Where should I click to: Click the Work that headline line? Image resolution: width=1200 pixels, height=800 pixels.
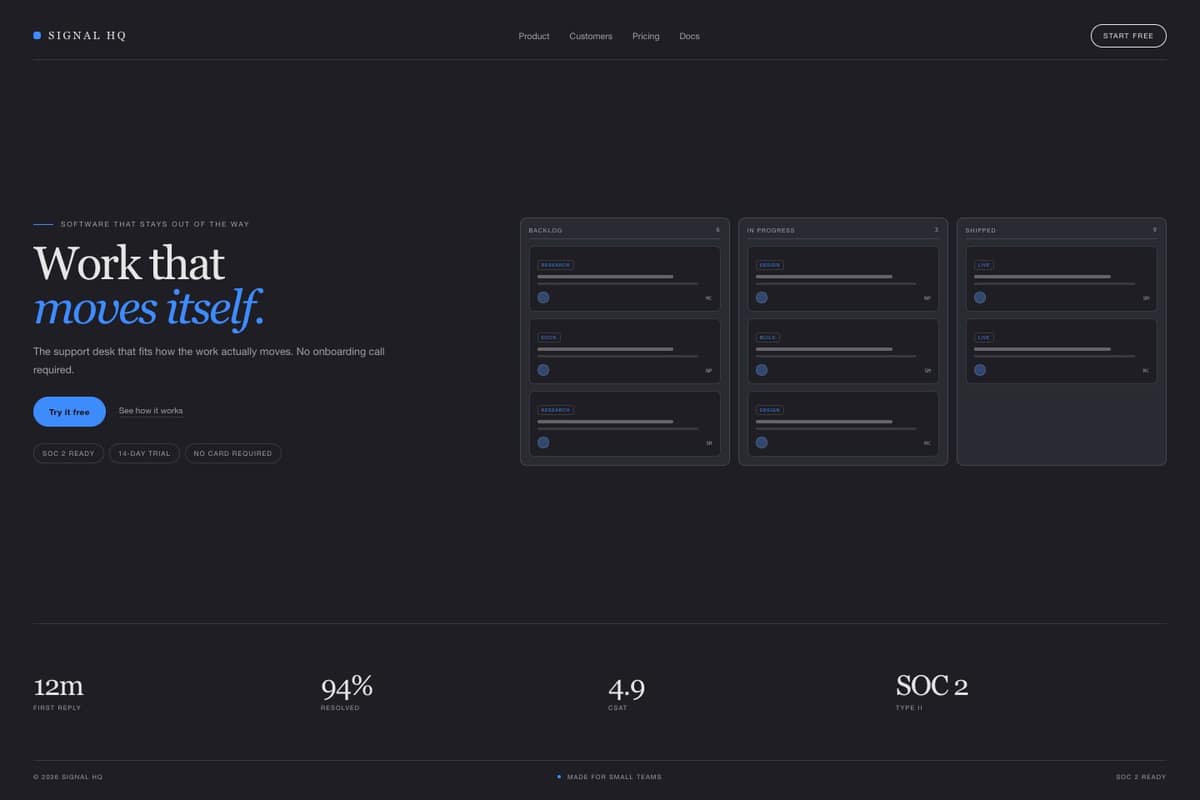click(x=129, y=264)
